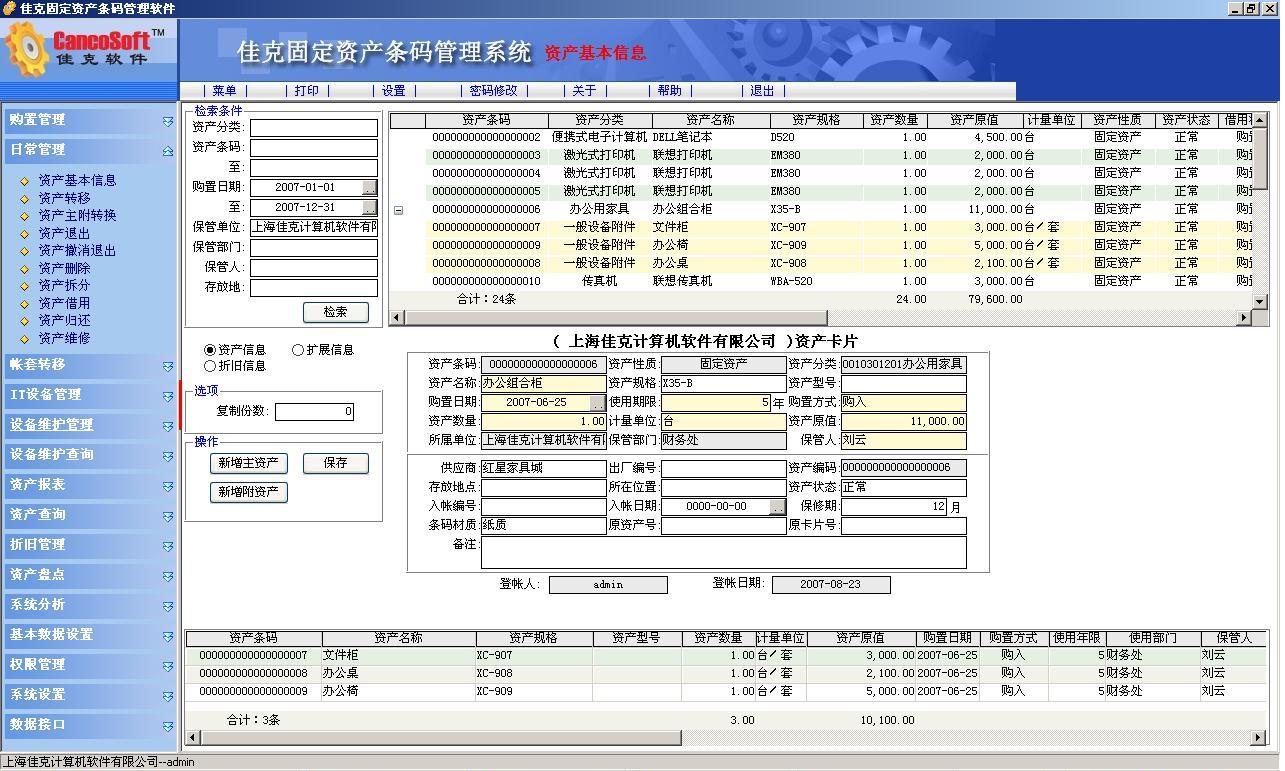This screenshot has height=771, width=1285.
Task: Open the 帮助 menu
Action: [670, 91]
